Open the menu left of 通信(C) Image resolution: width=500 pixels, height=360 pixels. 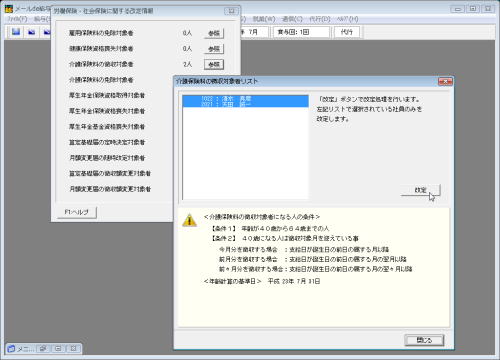click(x=264, y=19)
